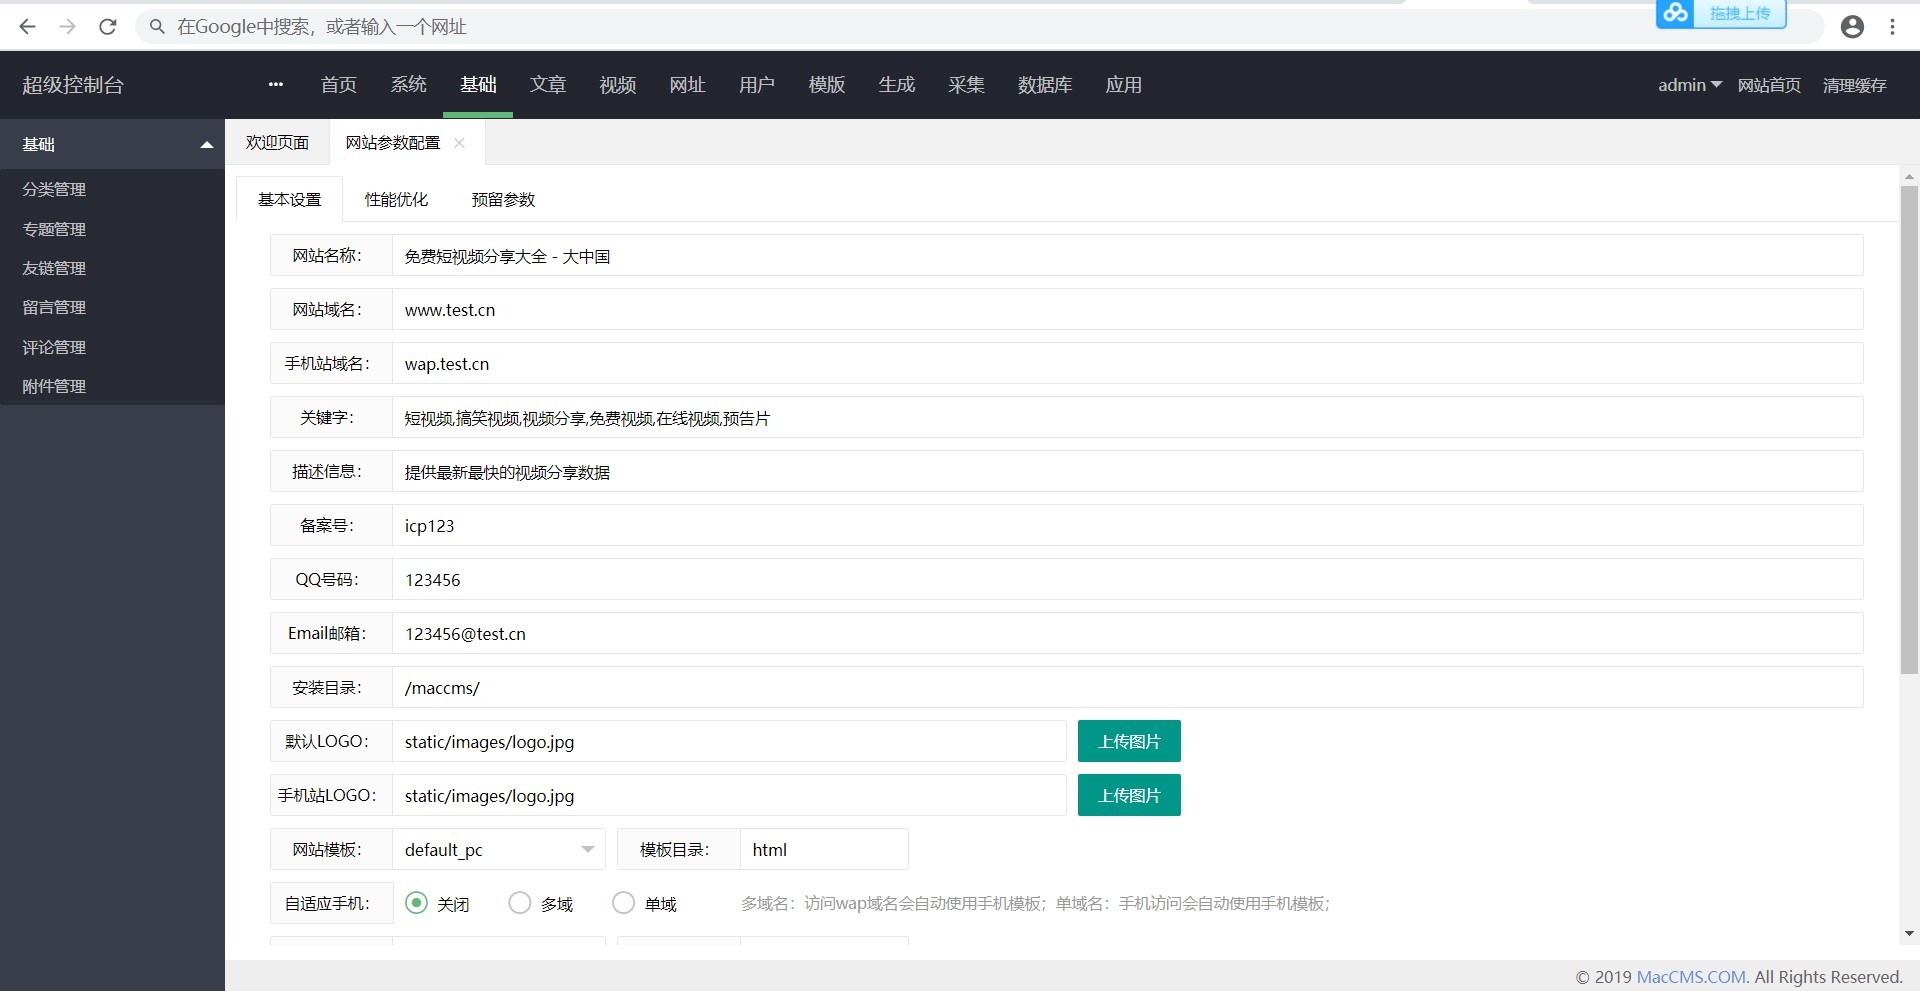Click the 描述信息 input field

(1128, 471)
